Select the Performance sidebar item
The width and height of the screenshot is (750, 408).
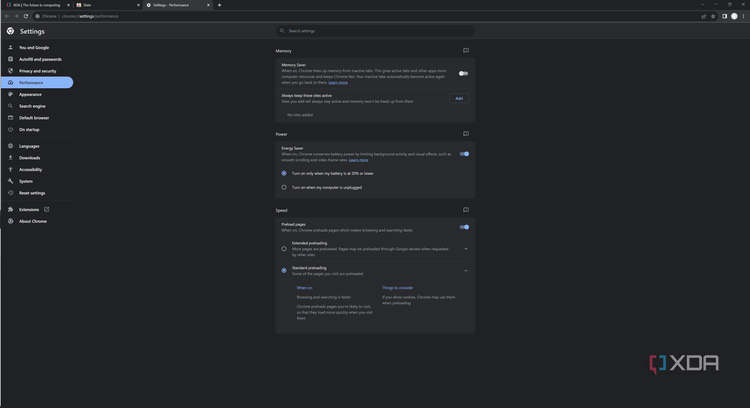[x=37, y=83]
